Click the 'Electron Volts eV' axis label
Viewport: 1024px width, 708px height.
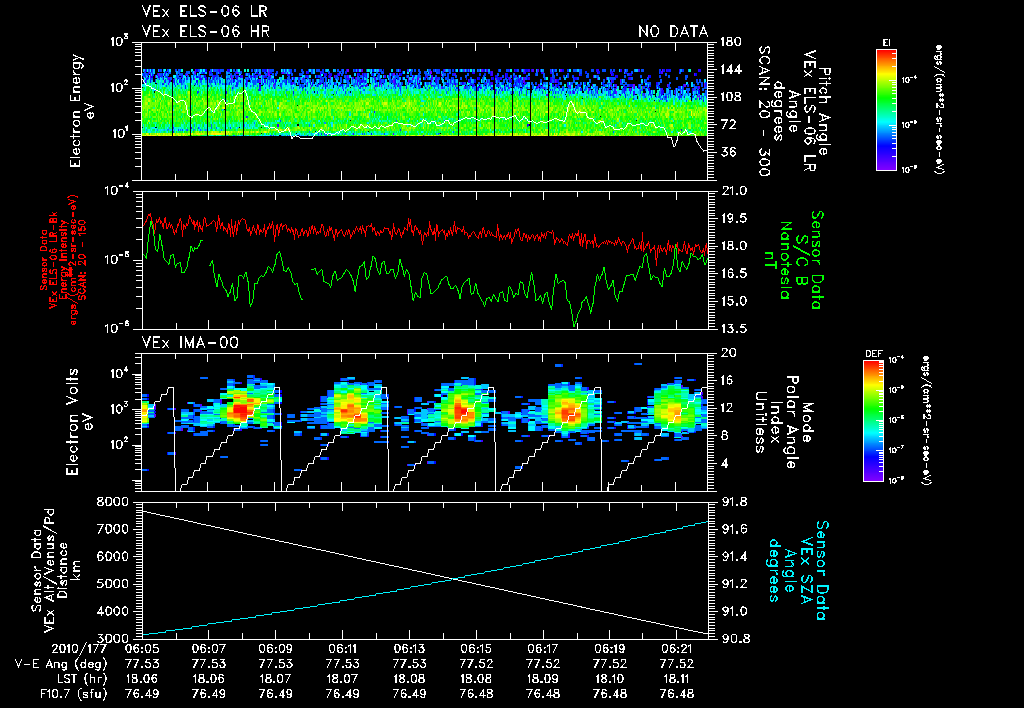[79, 421]
